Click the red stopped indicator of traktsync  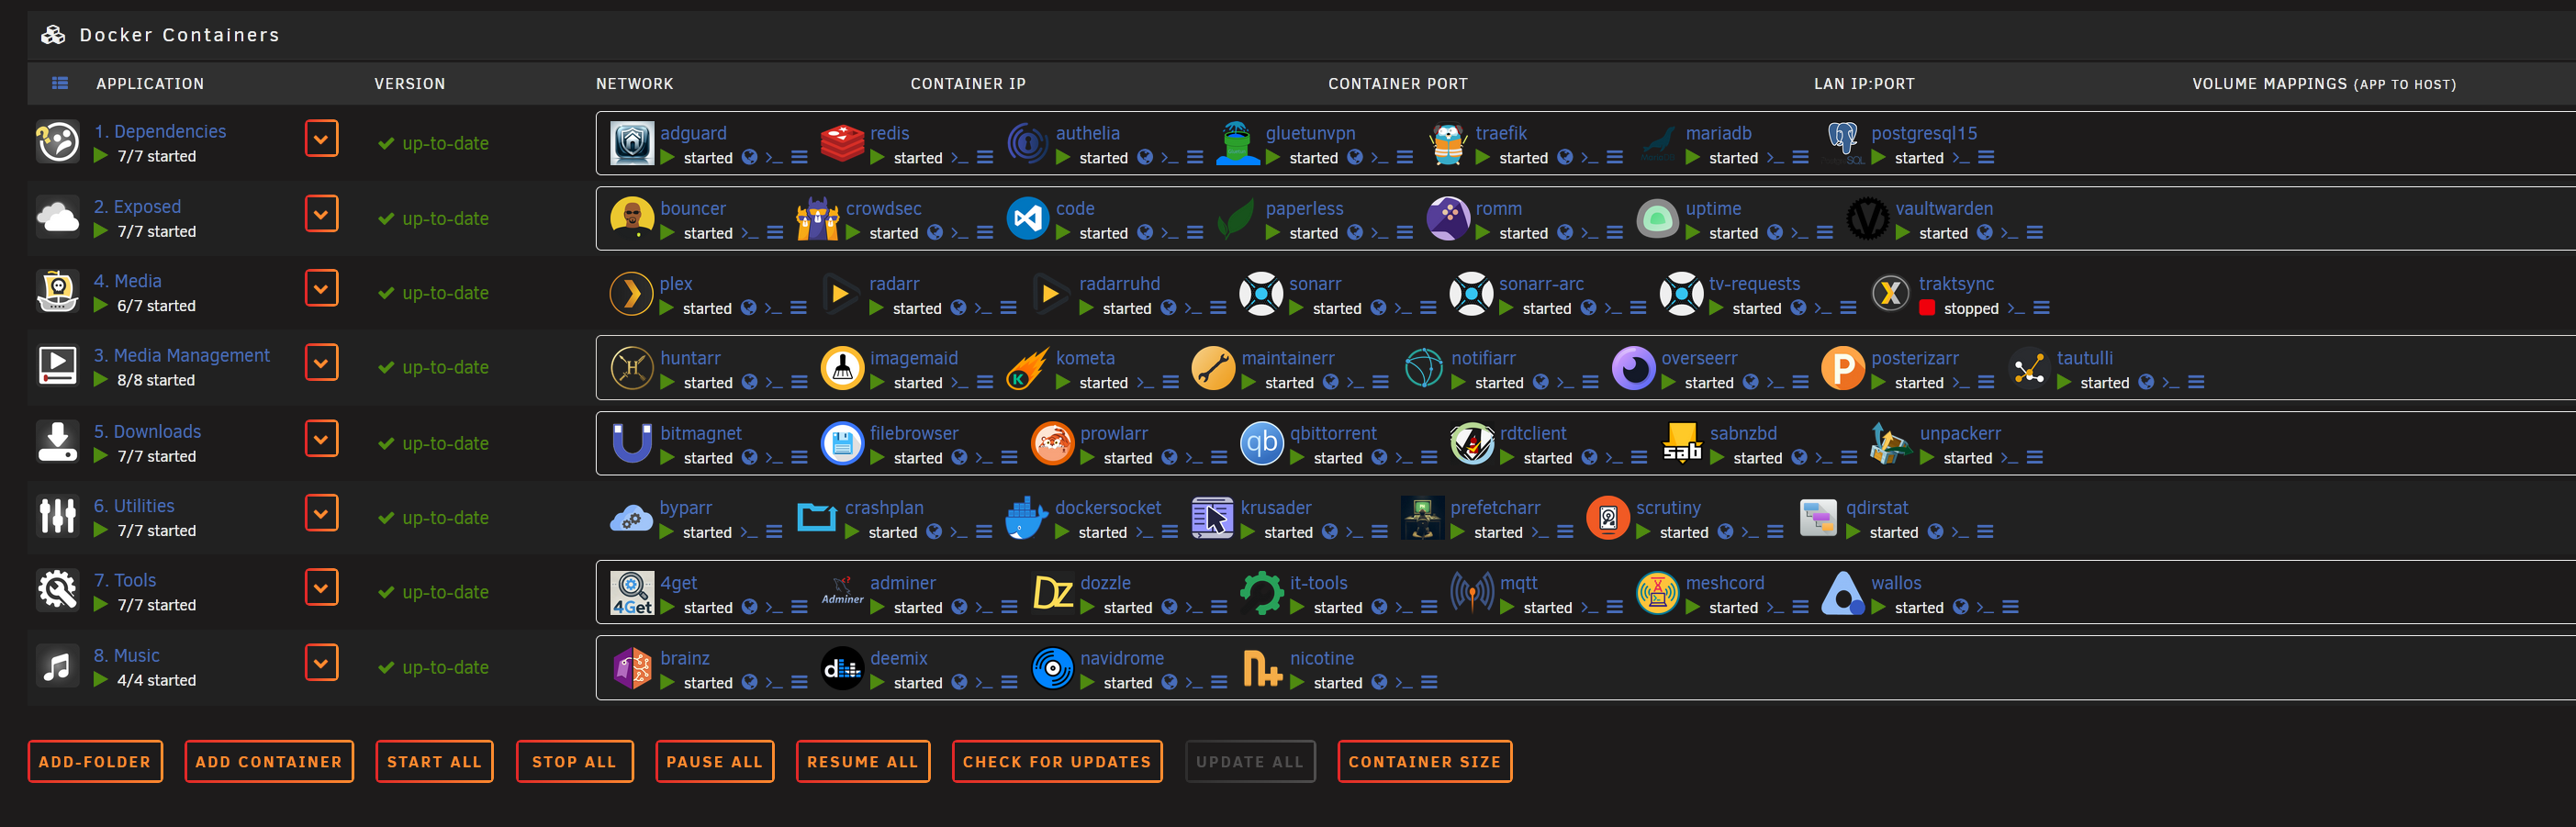pyautogui.click(x=1927, y=308)
